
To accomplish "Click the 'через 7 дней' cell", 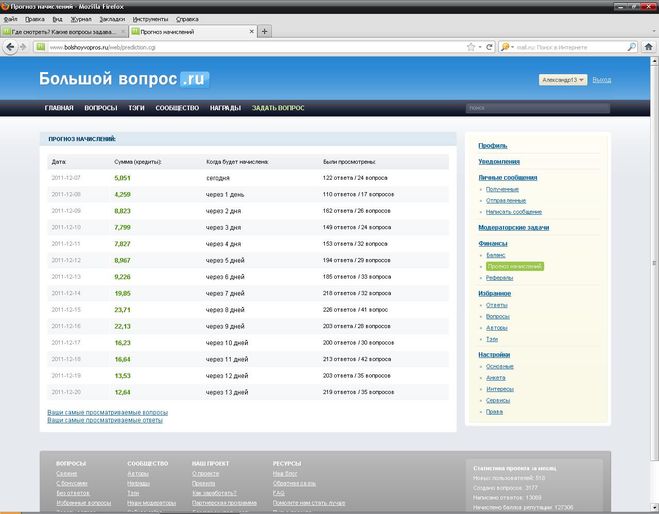I will pos(225,293).
